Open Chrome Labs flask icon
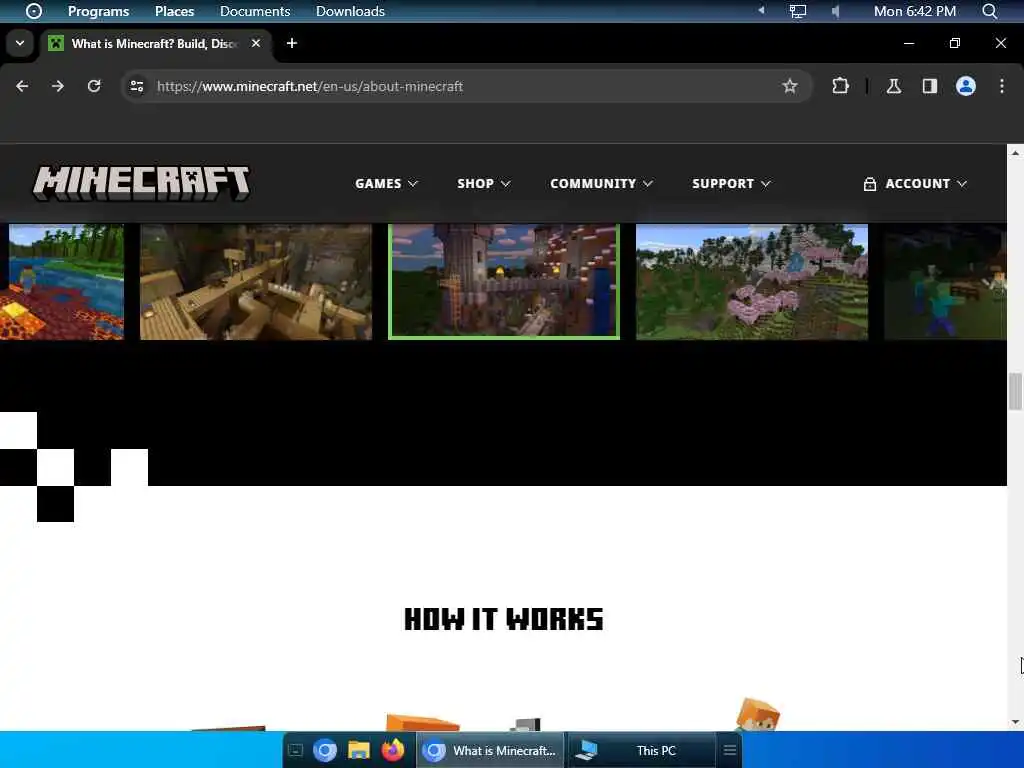 tap(893, 86)
